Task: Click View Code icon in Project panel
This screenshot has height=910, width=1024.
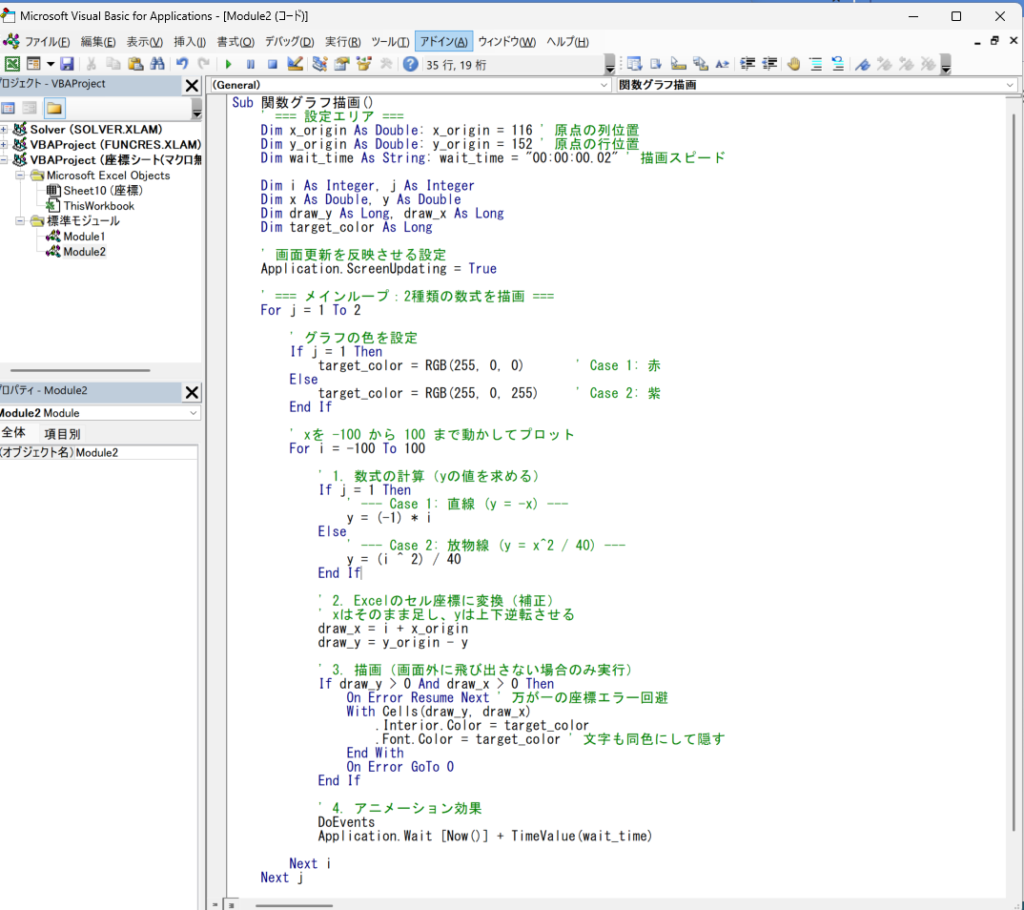Action: click(8, 108)
